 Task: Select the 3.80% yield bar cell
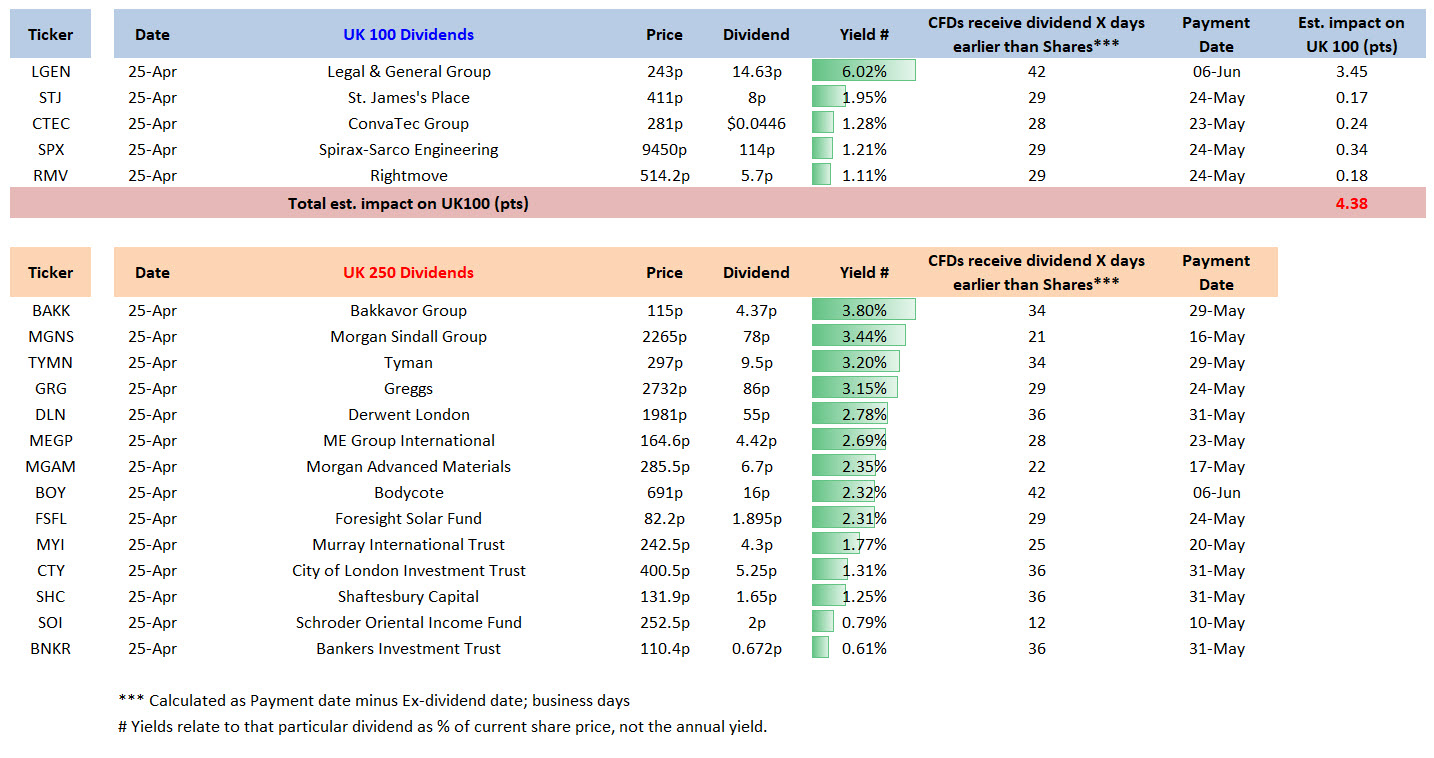[x=864, y=310]
